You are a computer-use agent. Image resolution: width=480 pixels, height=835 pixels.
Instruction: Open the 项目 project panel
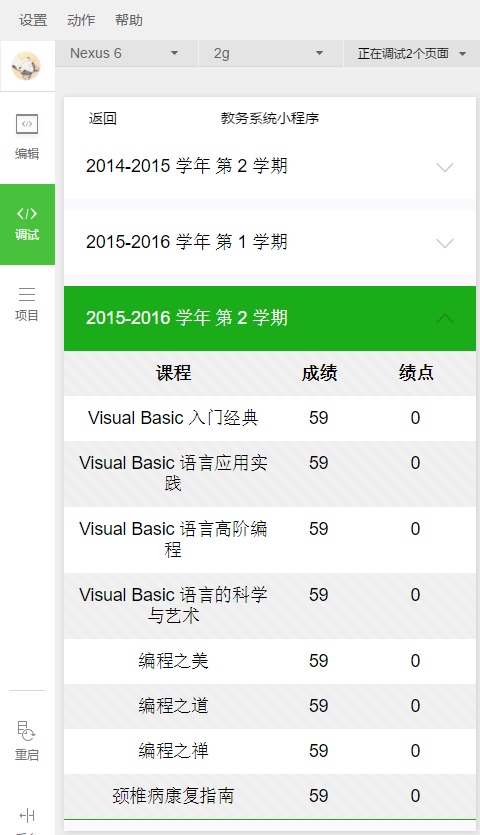[27, 304]
